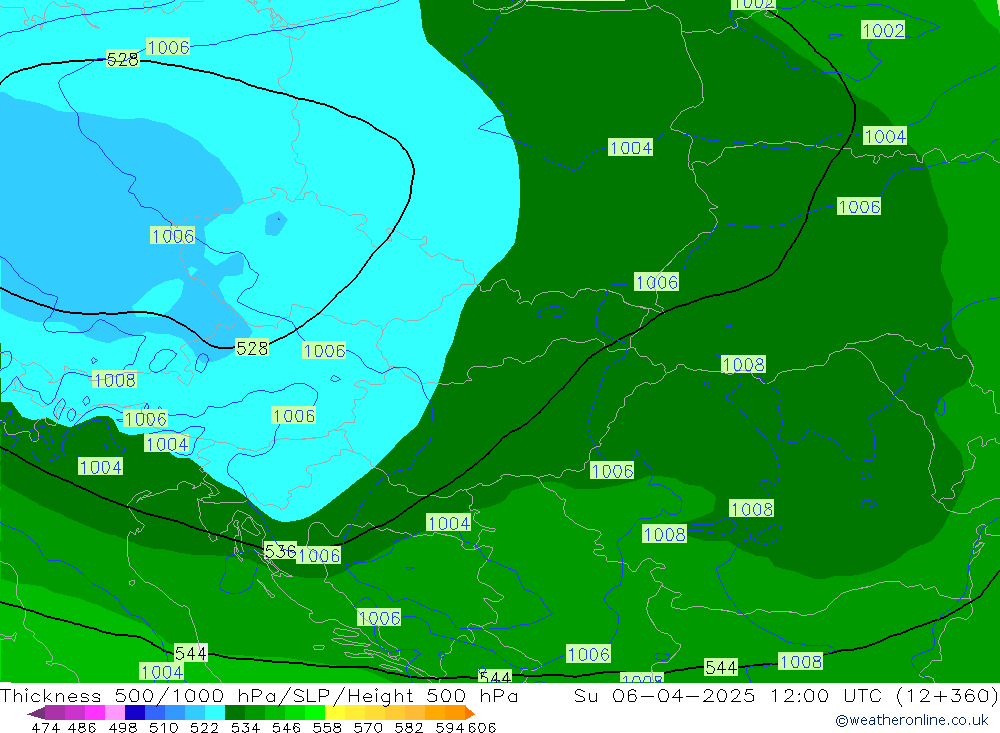Pick the cyan legend swatch
The width and height of the screenshot is (1000, 733).
click(214, 713)
